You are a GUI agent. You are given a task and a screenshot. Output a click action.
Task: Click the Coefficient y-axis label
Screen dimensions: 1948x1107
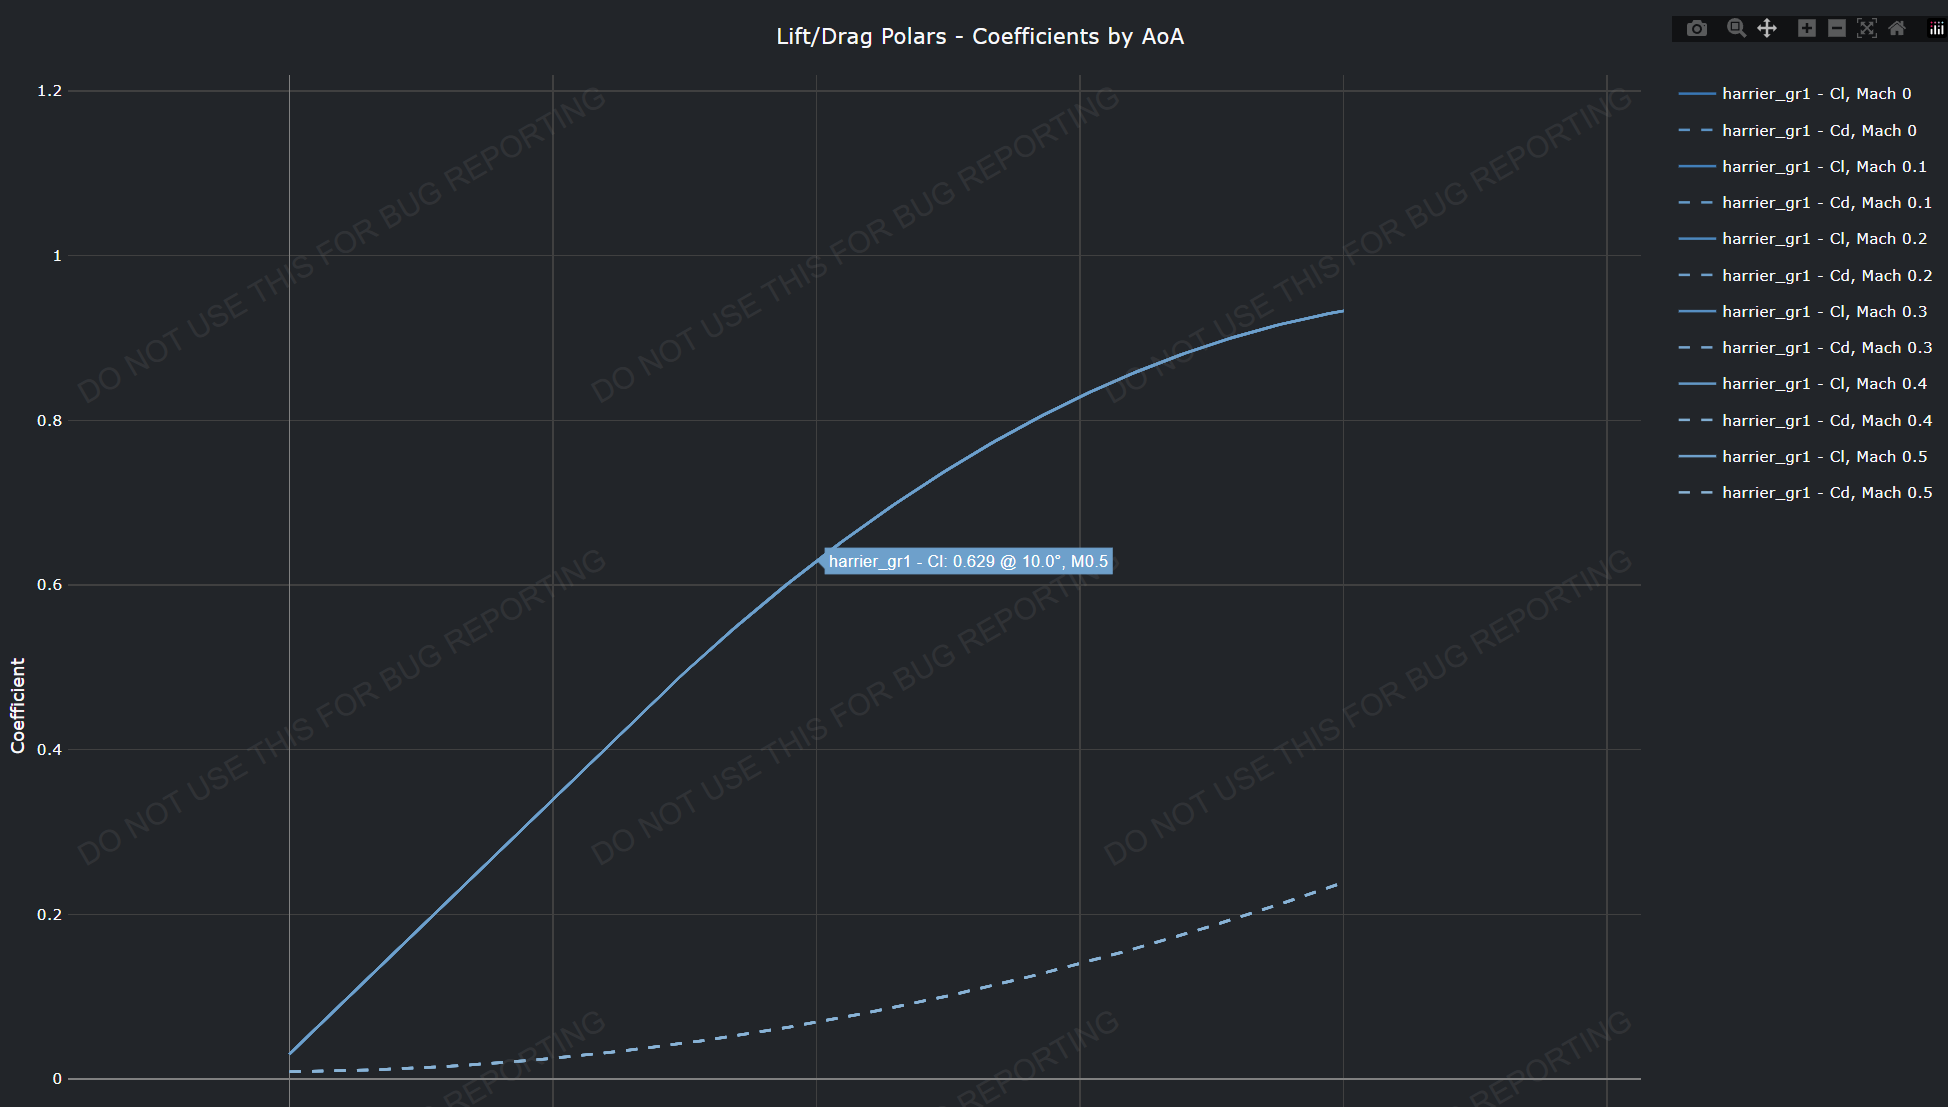pos(18,705)
